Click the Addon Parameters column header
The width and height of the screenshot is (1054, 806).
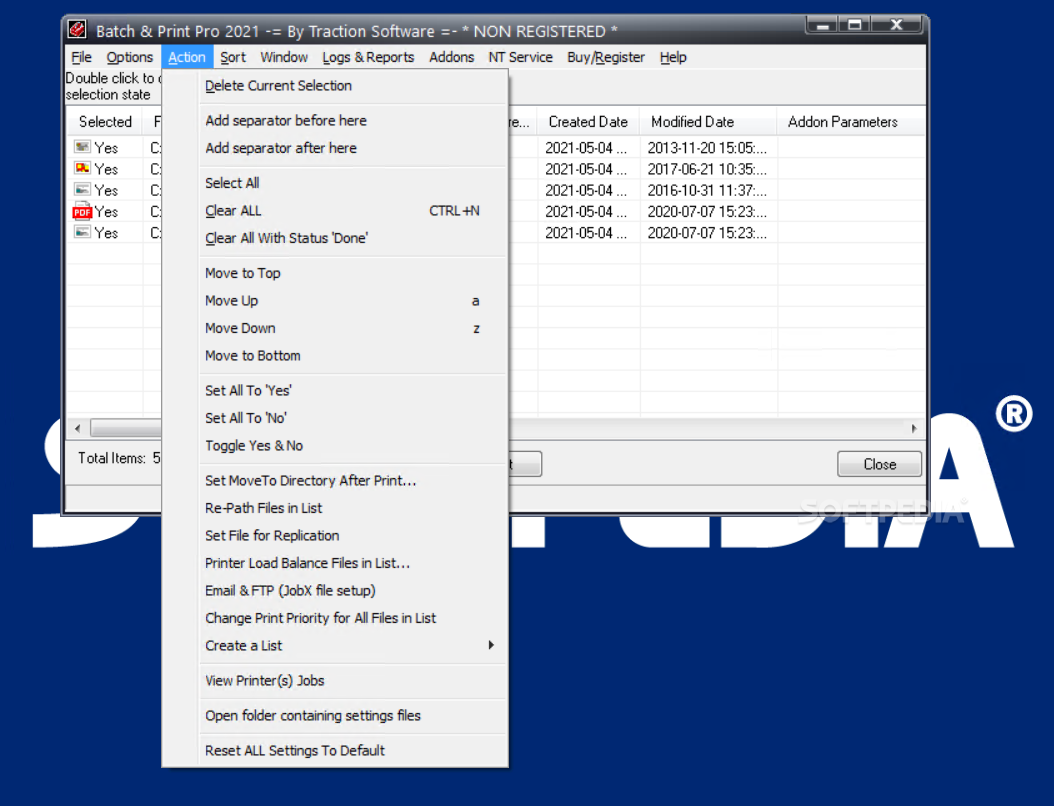(x=850, y=122)
